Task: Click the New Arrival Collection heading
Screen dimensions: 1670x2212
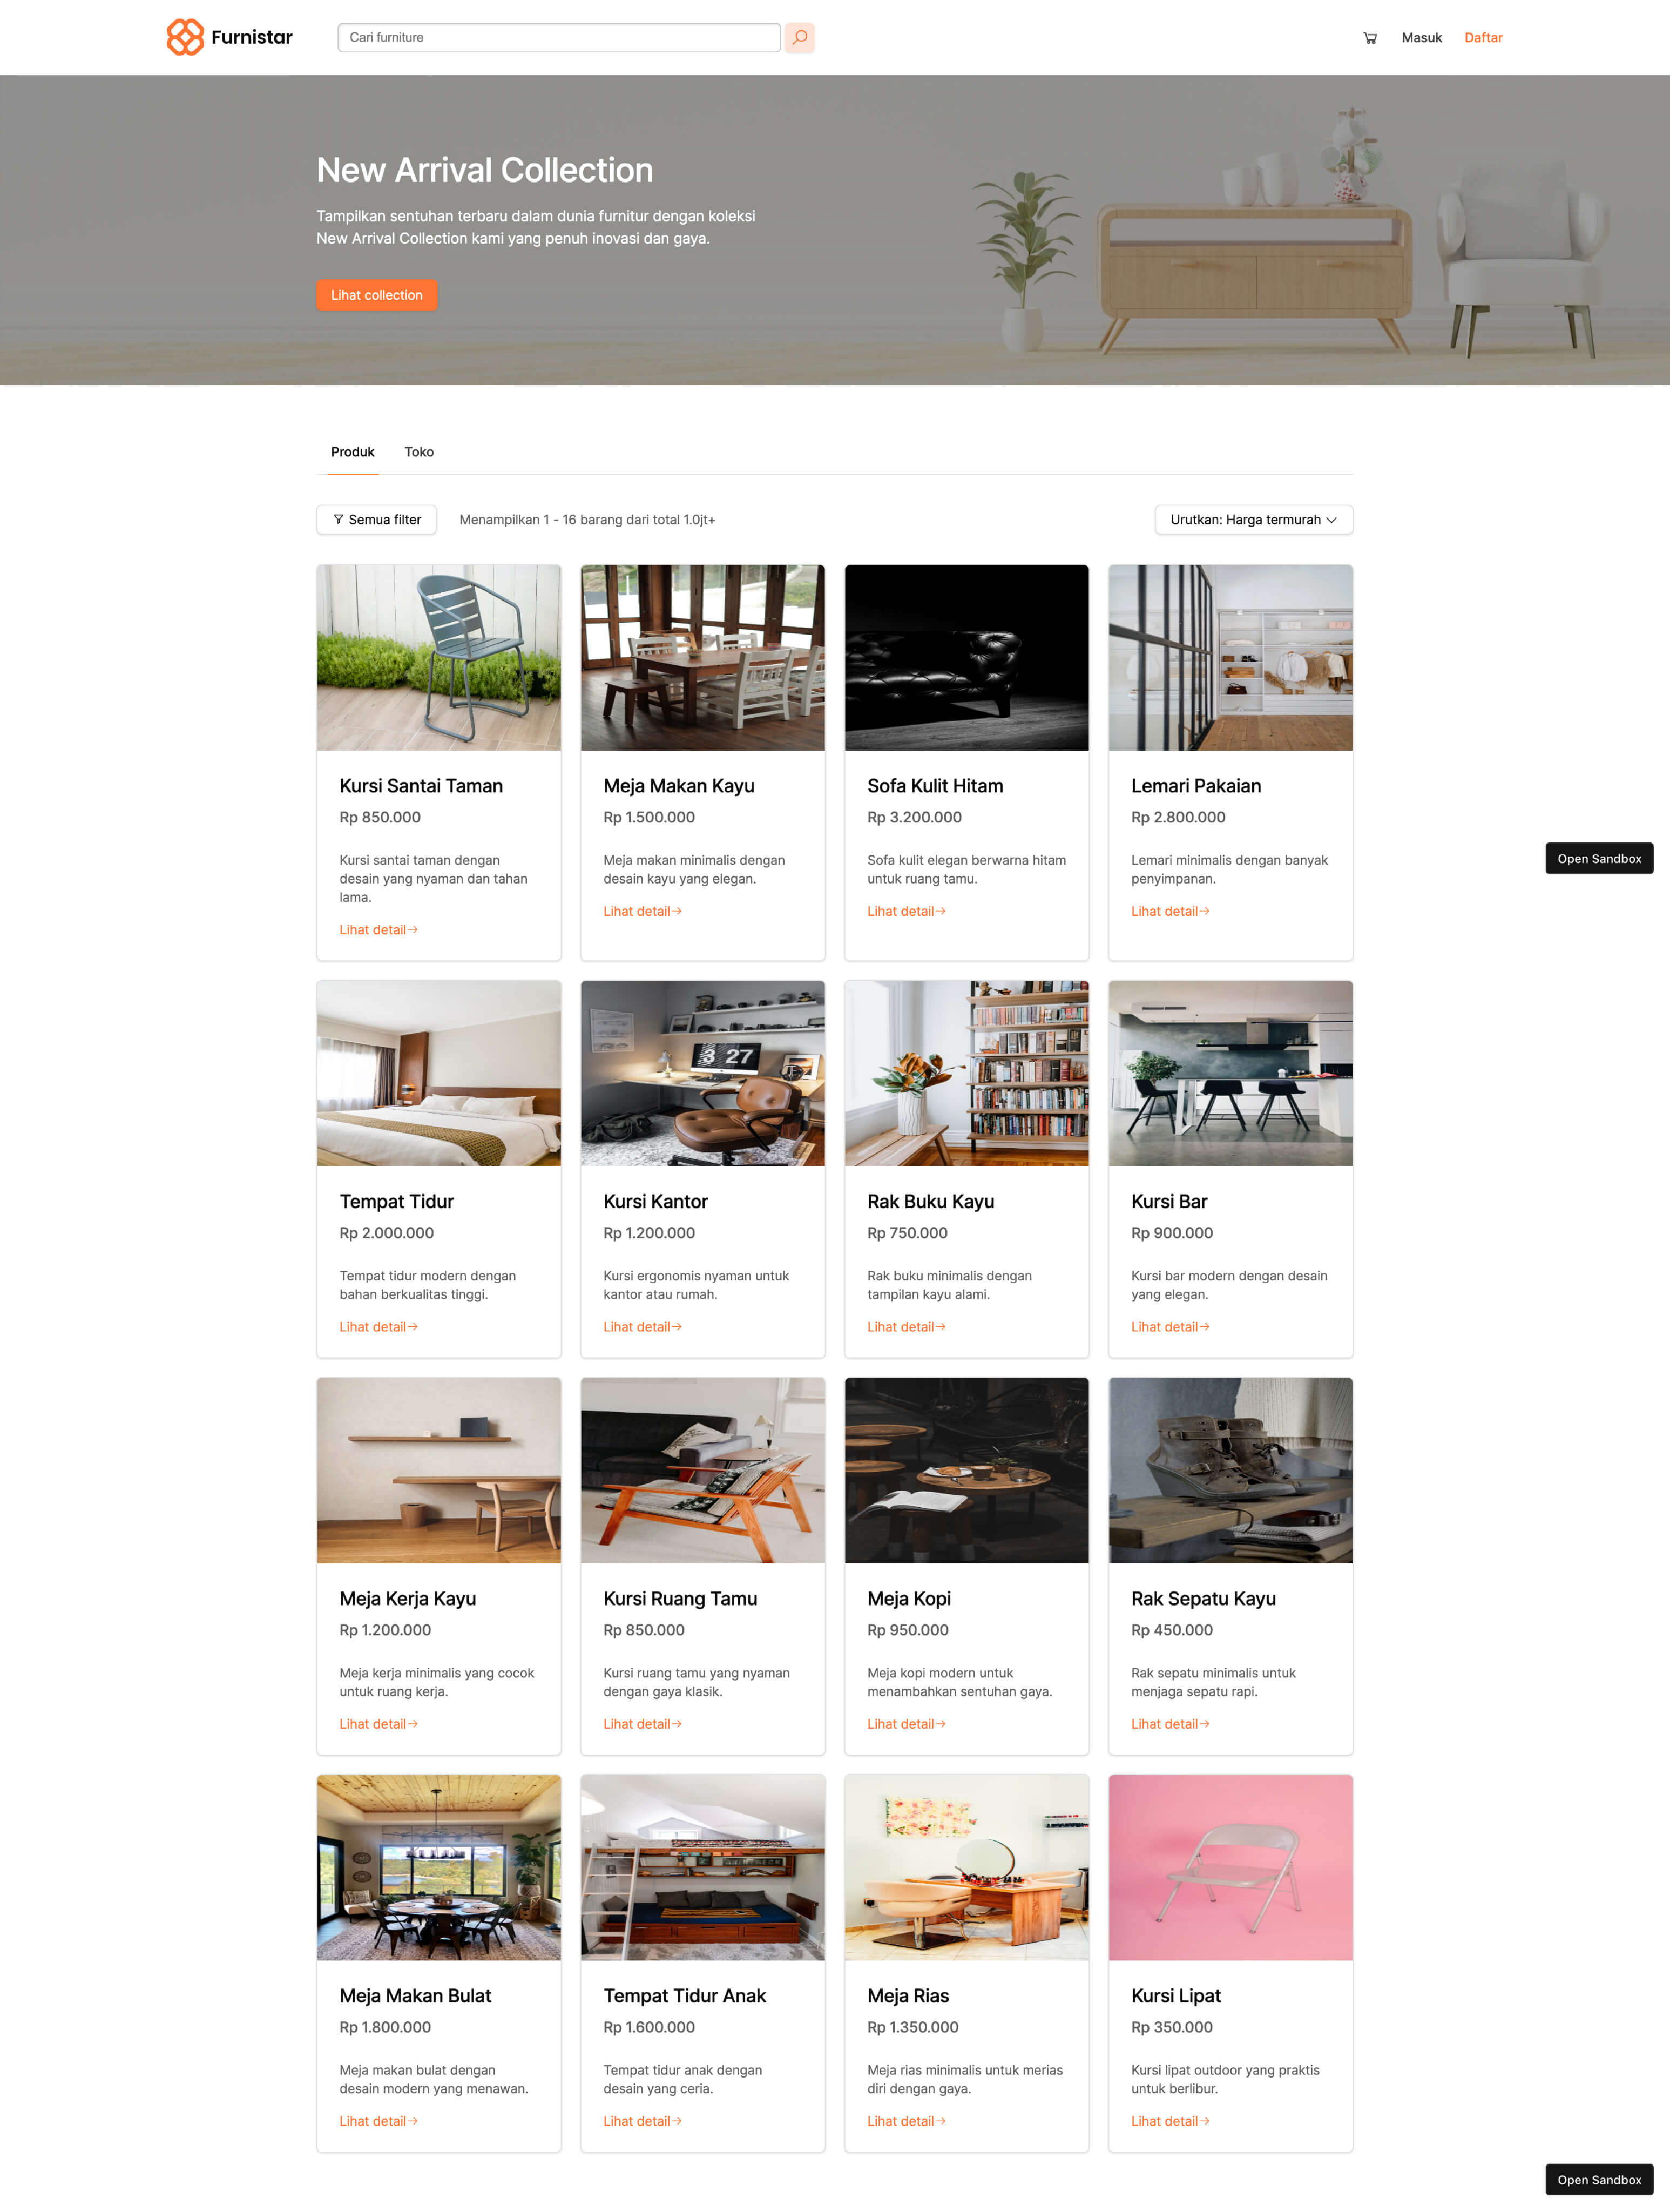Action: coord(485,170)
